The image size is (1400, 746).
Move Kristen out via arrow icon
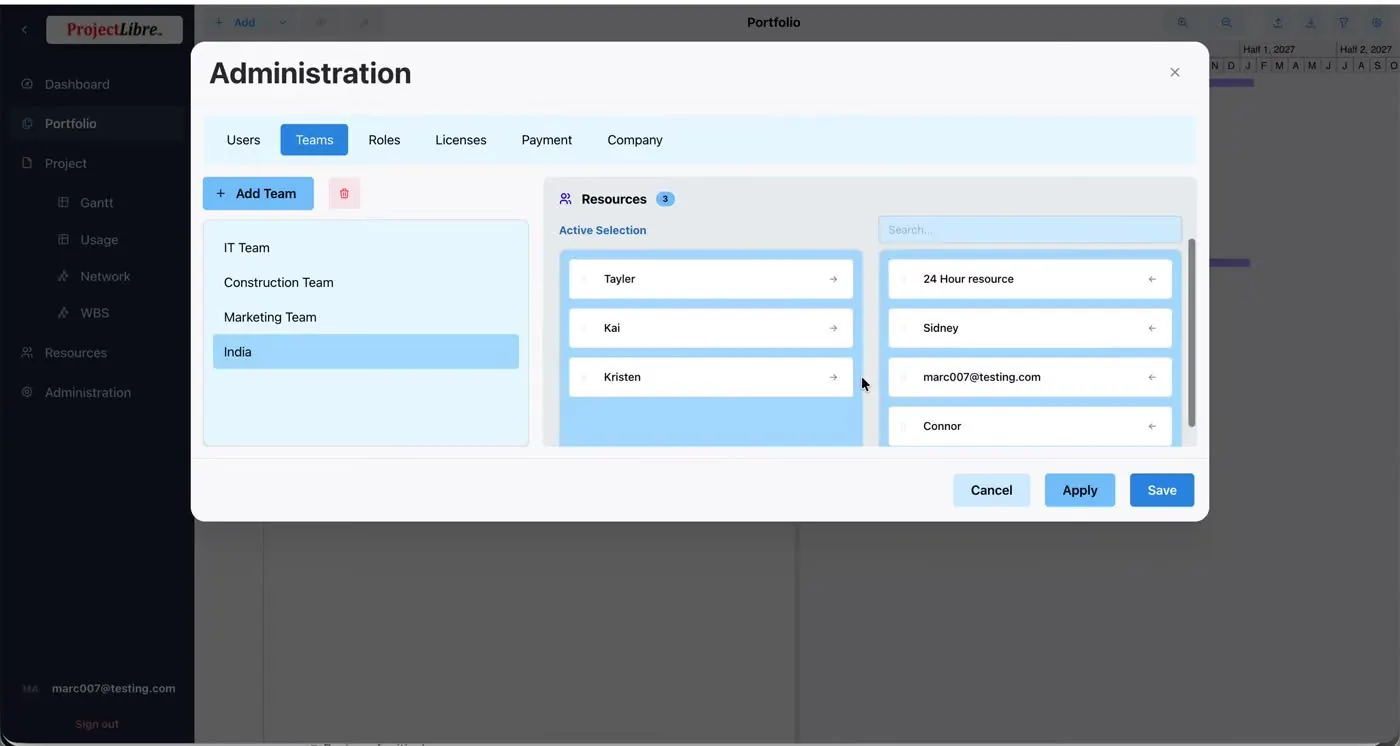pyautogui.click(x=833, y=377)
